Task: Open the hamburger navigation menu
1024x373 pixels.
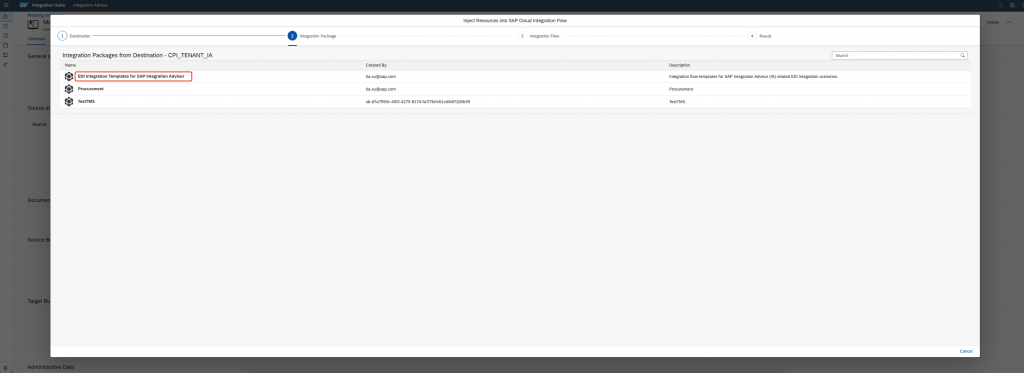Action: (x=6, y=5)
